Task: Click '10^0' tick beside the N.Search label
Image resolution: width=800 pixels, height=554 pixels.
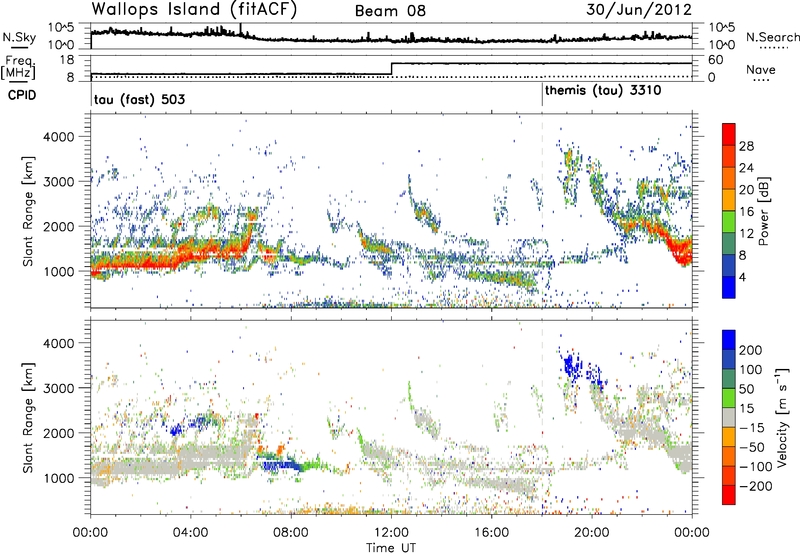Action: tap(722, 45)
